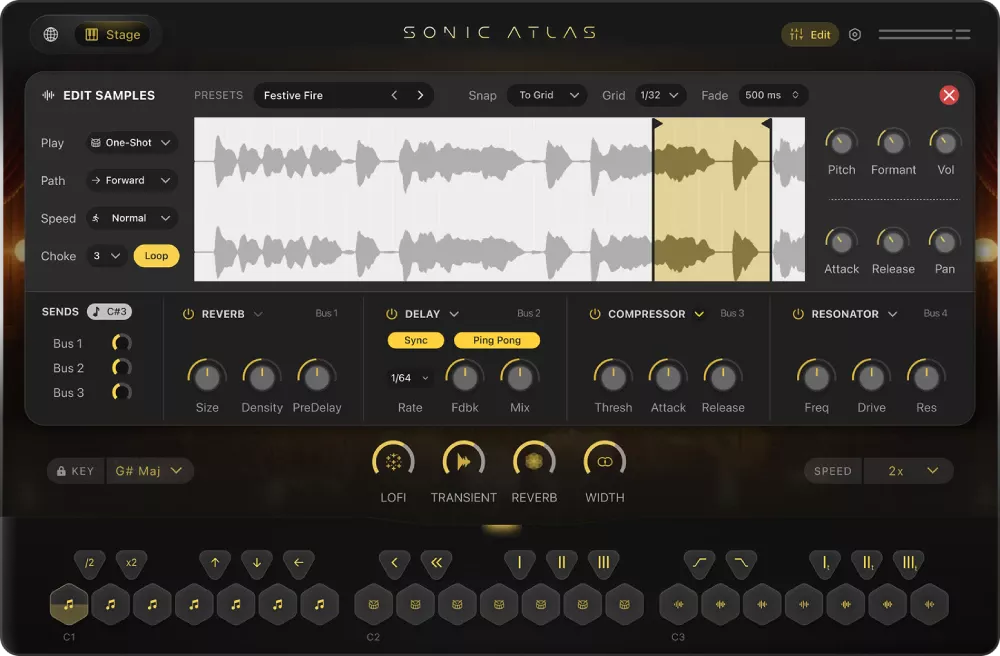
Task: Activate the WIDTH effect icon
Action: tap(604, 462)
